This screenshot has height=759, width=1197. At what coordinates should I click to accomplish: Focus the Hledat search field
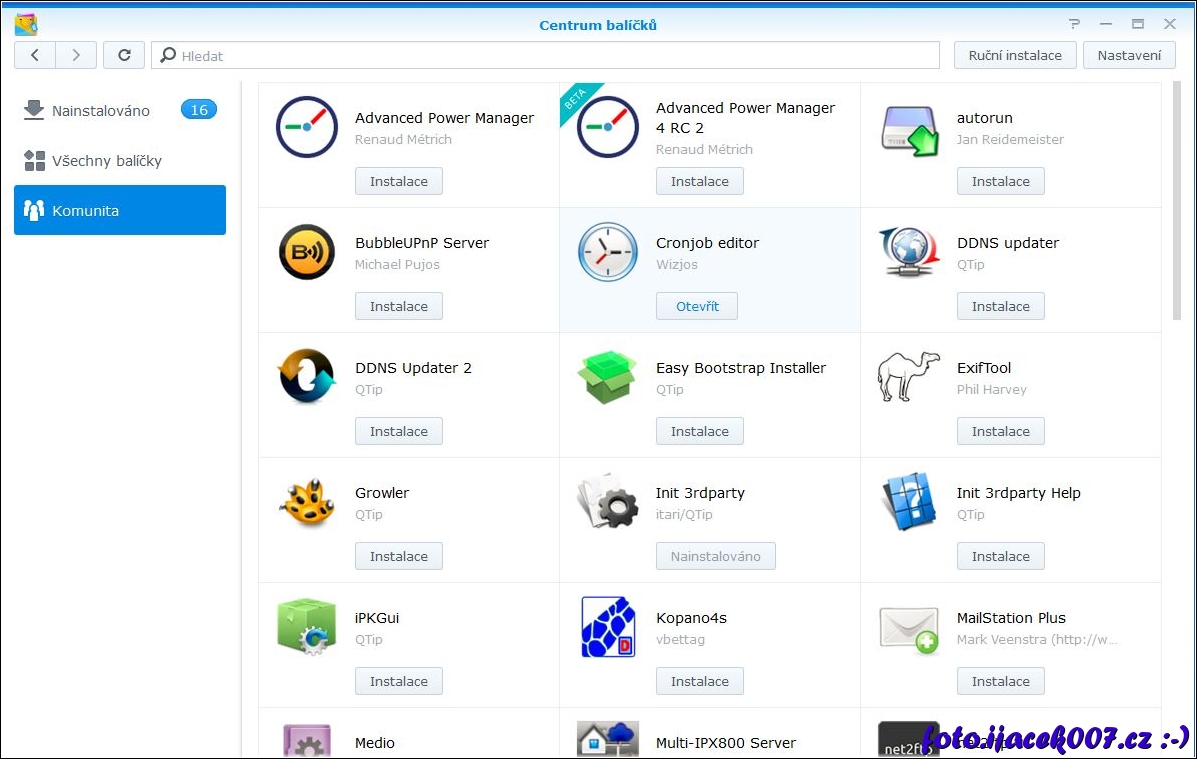point(550,56)
